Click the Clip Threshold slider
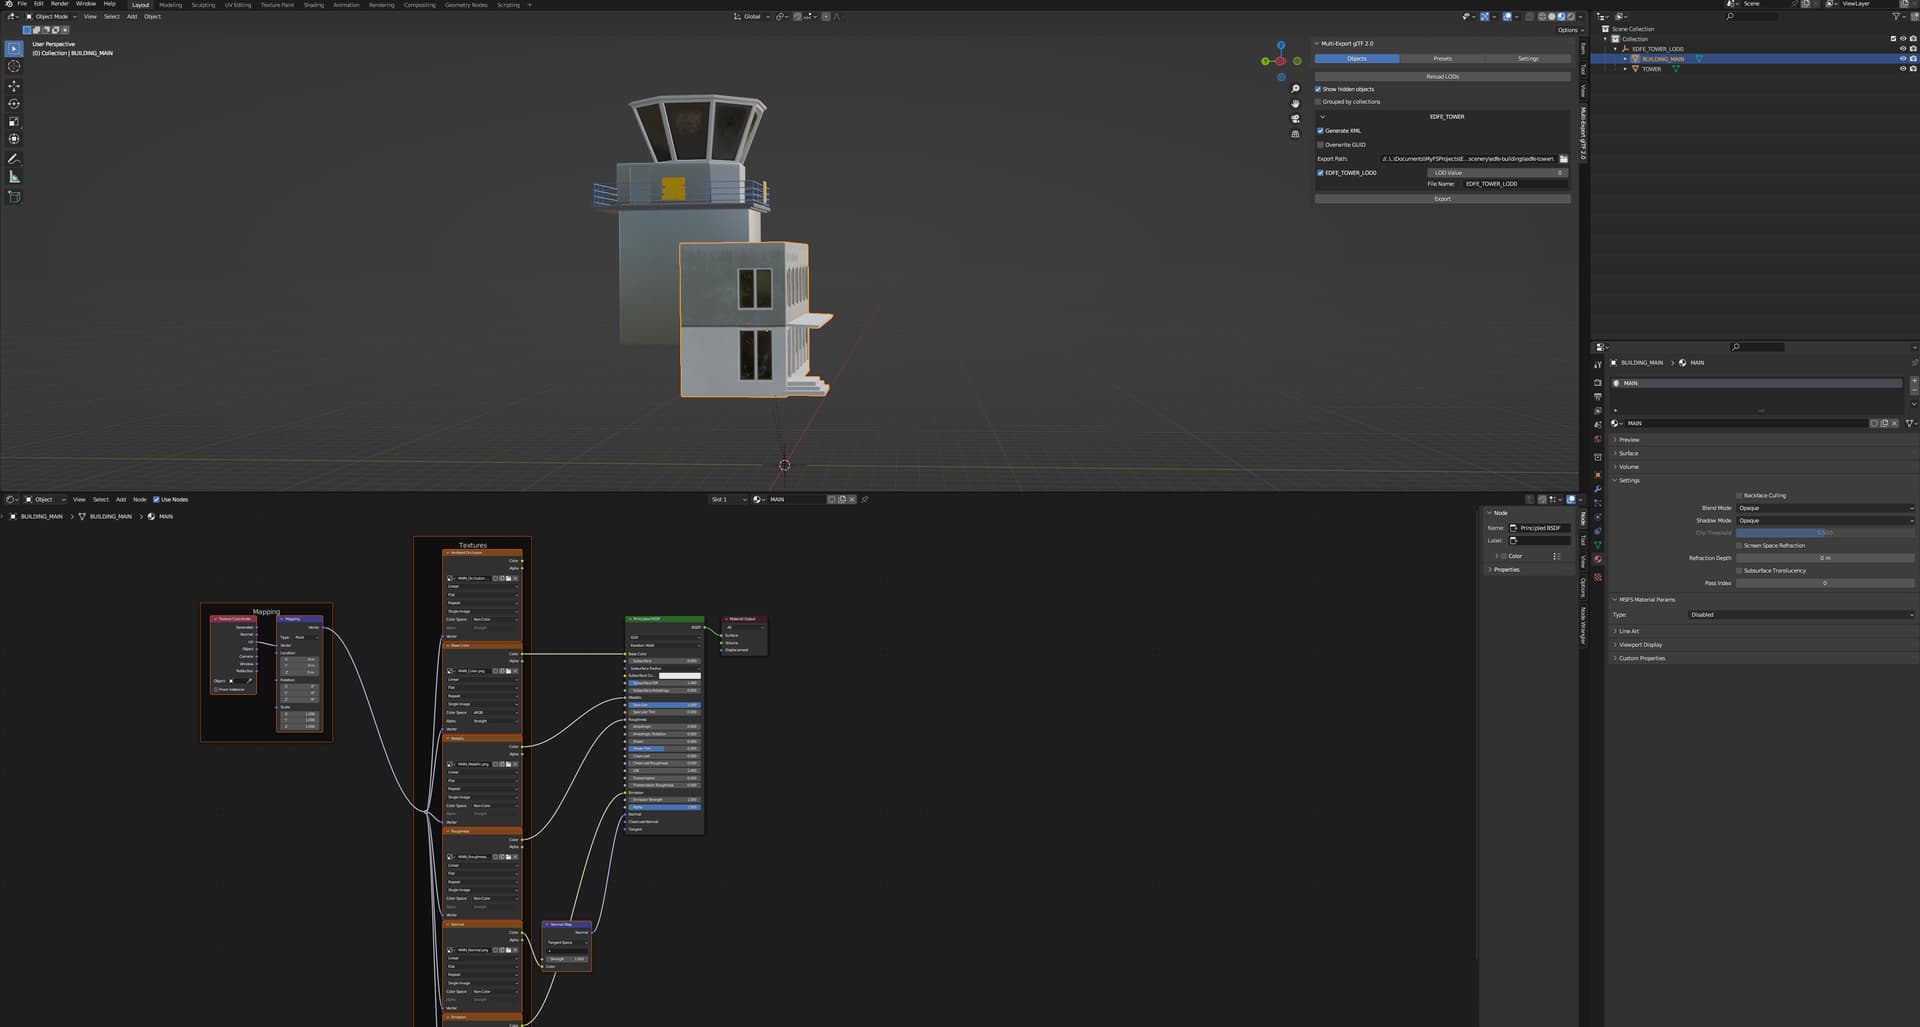The width and height of the screenshot is (1920, 1027). tap(1825, 533)
